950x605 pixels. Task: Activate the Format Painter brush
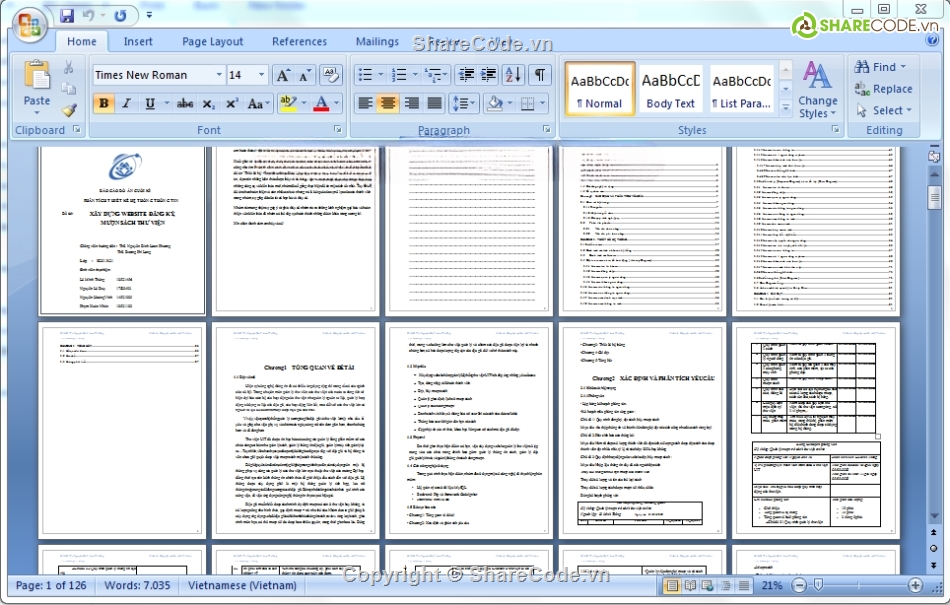point(68,110)
